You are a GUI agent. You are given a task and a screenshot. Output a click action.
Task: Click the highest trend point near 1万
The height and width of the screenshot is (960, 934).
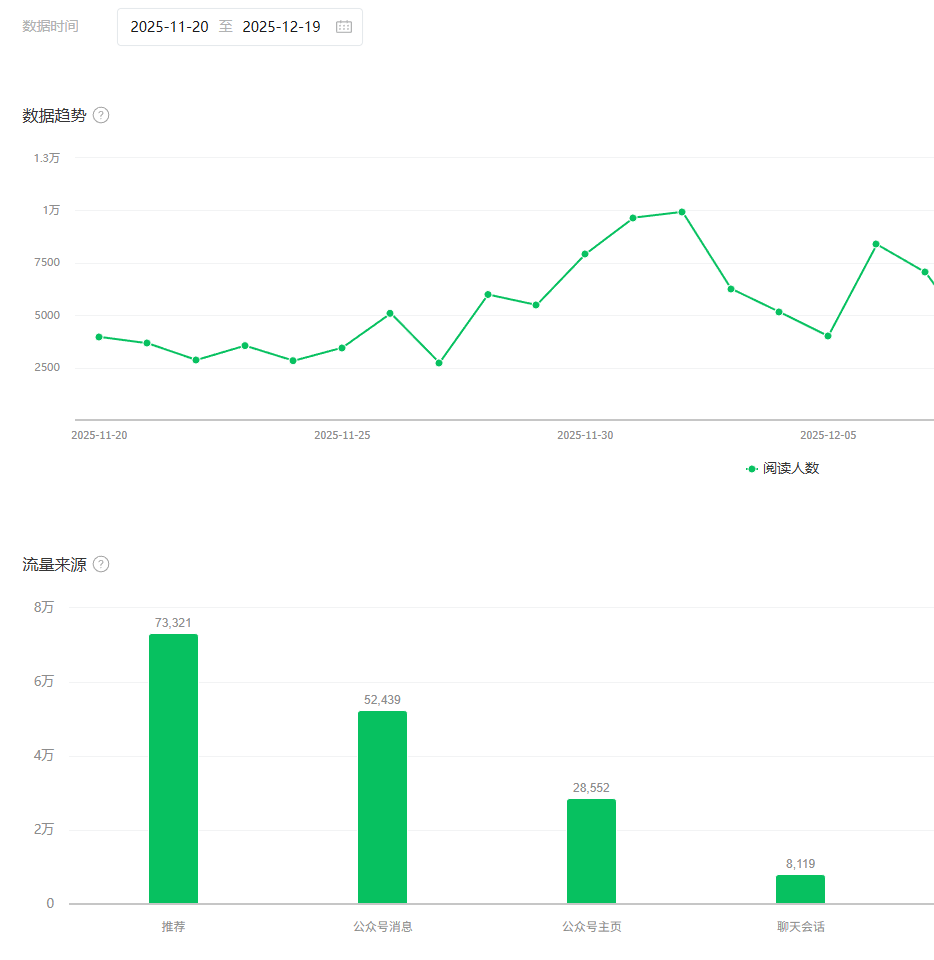coord(682,212)
